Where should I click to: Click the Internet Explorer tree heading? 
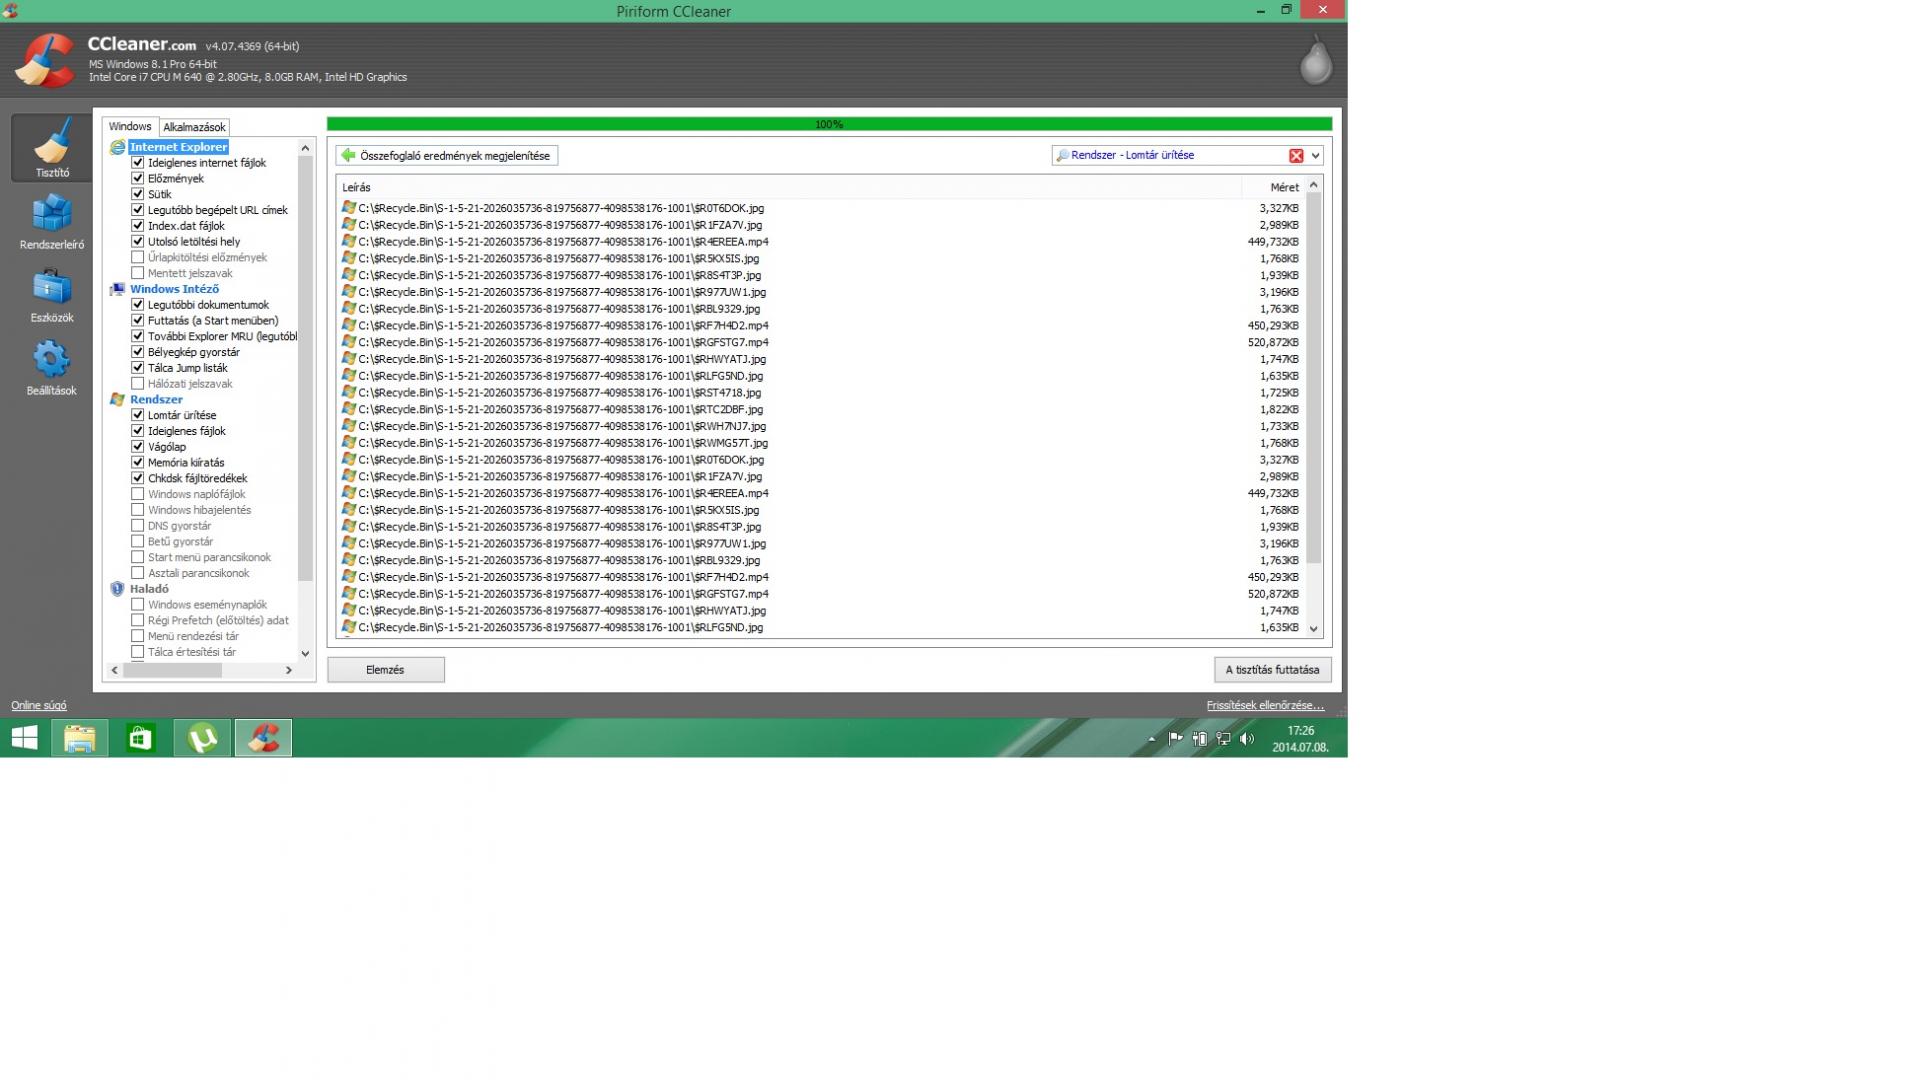(178, 147)
